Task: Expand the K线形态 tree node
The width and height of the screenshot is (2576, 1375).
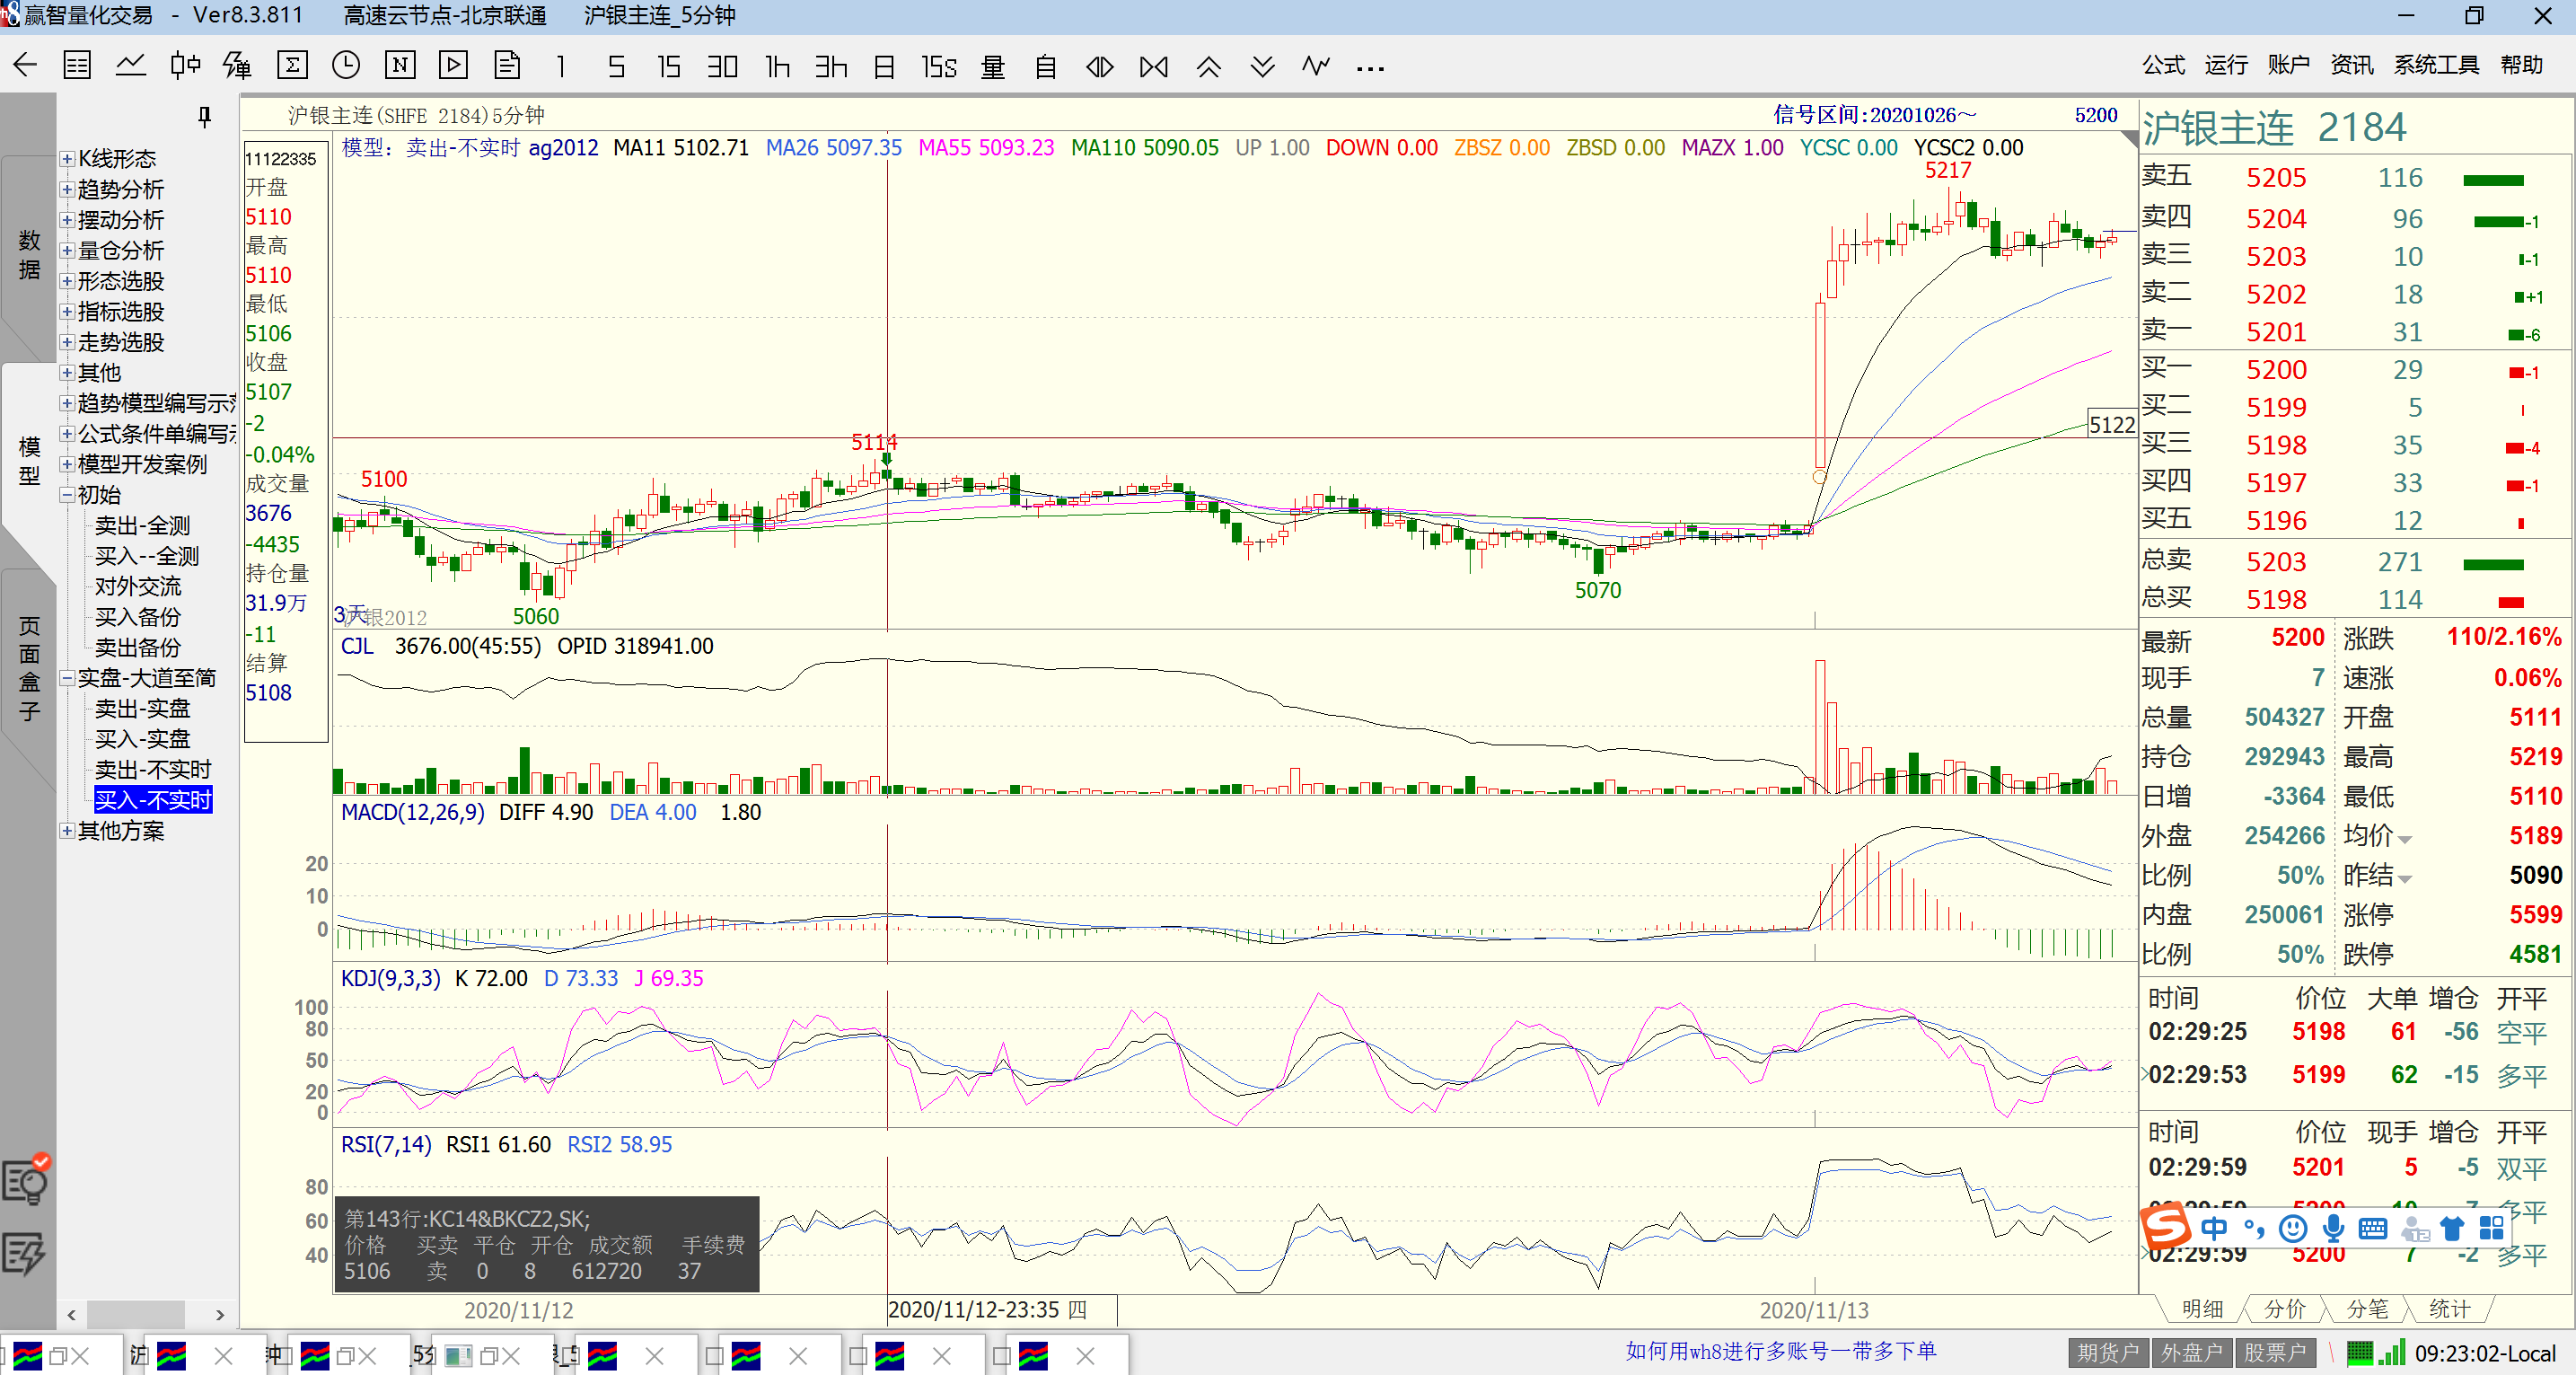Action: coord(67,159)
